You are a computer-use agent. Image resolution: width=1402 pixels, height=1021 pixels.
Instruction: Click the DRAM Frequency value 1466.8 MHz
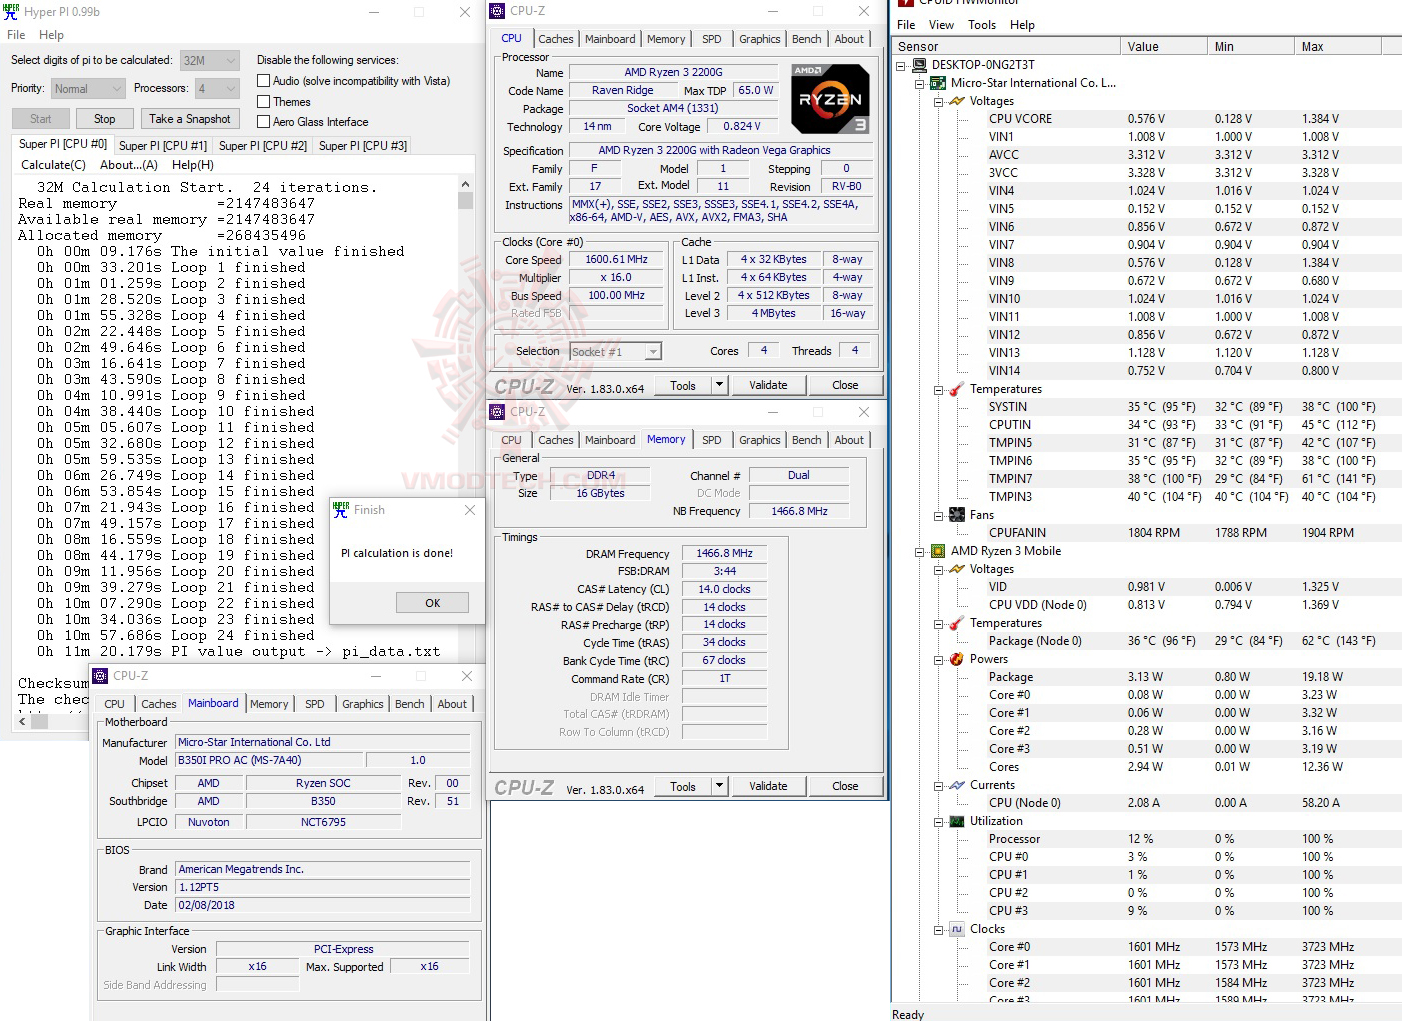coord(724,553)
